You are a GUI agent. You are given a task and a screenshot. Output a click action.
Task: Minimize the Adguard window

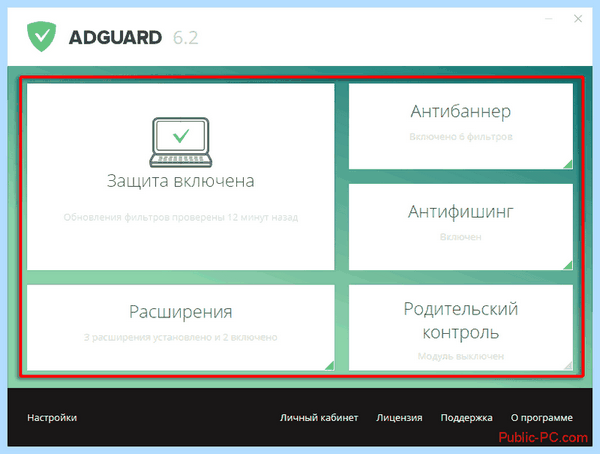549,19
